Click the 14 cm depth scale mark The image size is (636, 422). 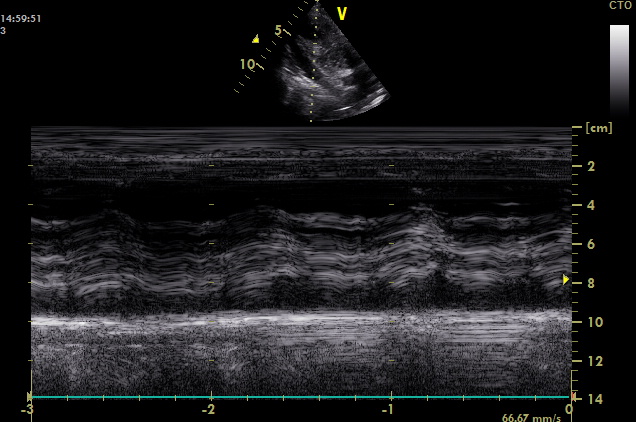click(x=592, y=400)
